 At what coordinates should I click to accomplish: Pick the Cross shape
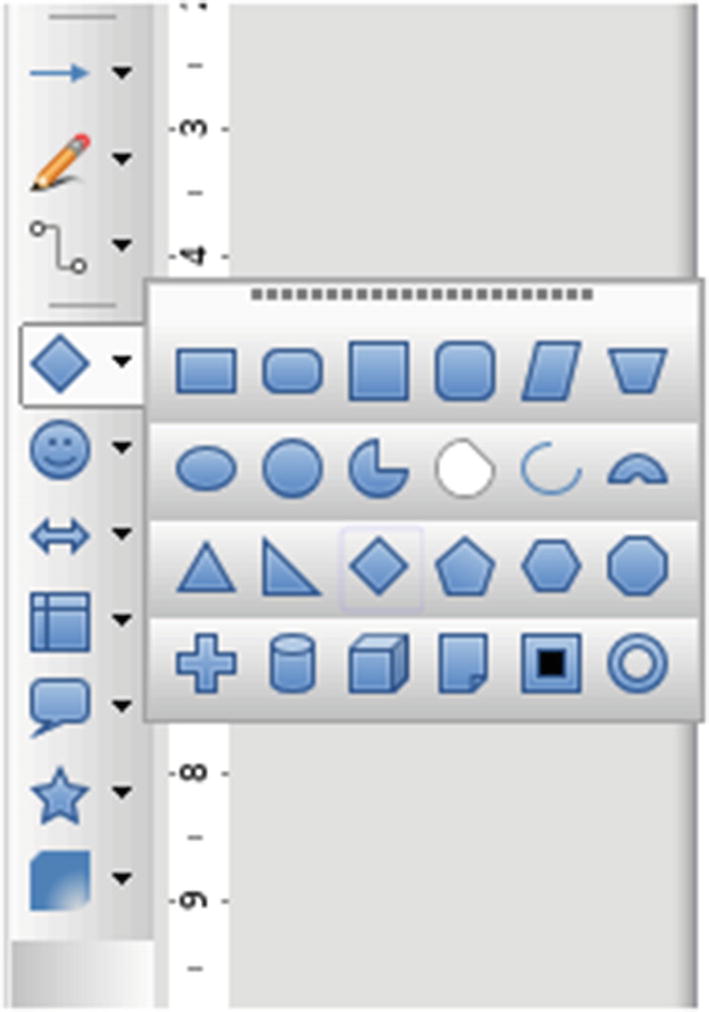tap(206, 663)
